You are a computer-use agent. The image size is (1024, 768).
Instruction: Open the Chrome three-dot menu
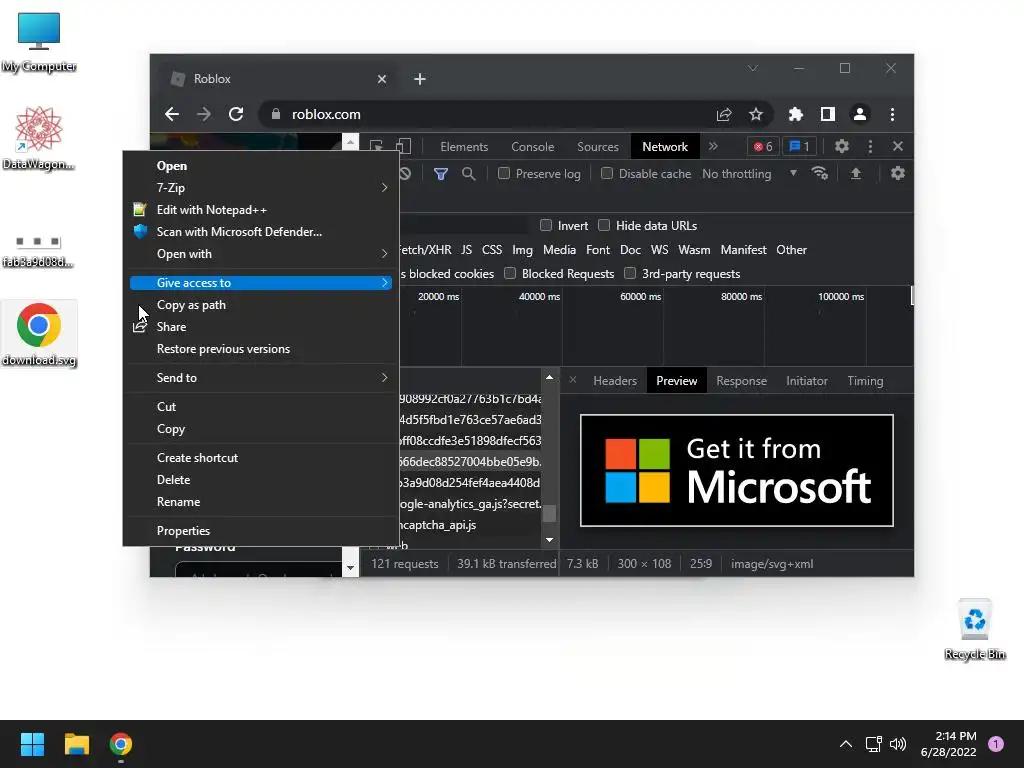click(x=892, y=114)
